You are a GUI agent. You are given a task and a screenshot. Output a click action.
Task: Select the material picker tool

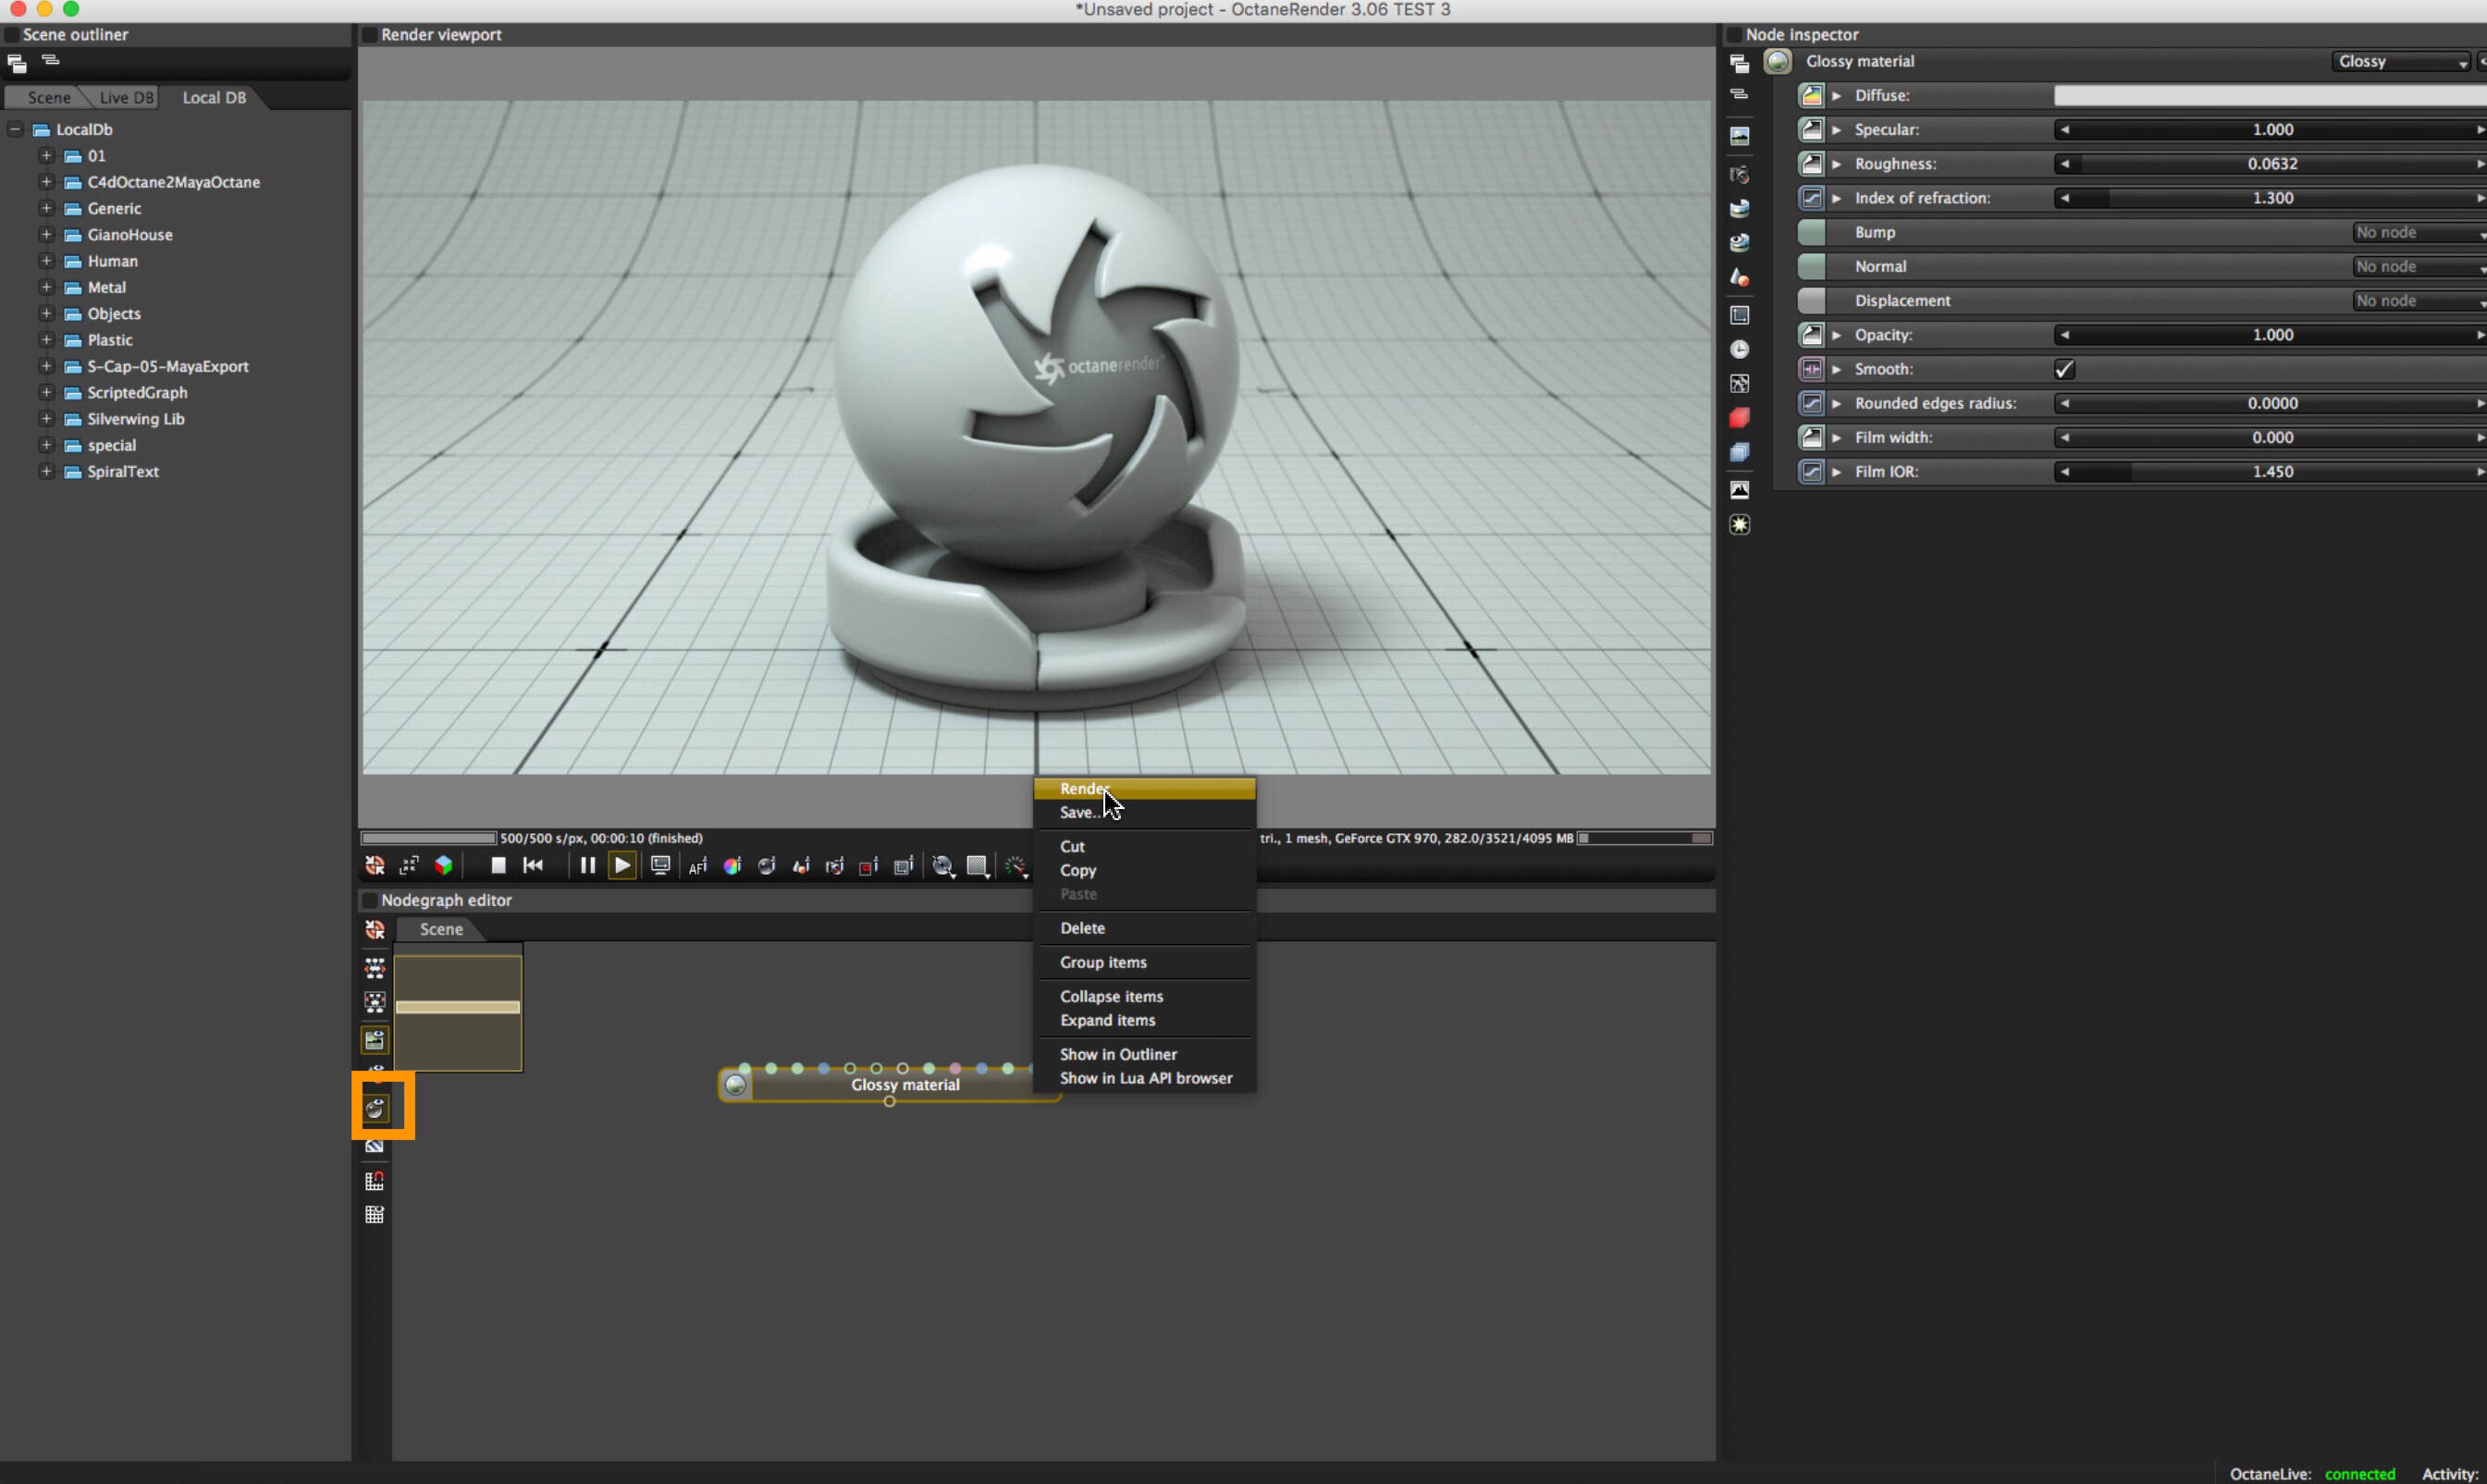click(x=767, y=866)
